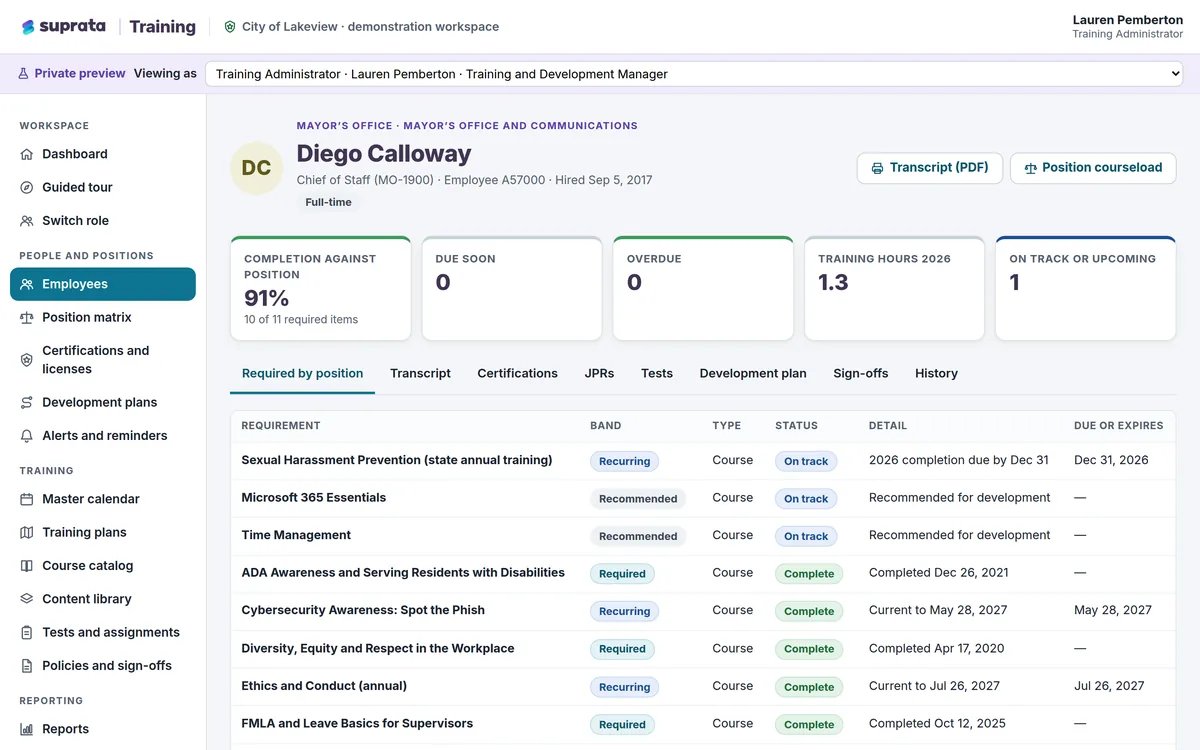Select the Required by position tab

click(x=302, y=373)
